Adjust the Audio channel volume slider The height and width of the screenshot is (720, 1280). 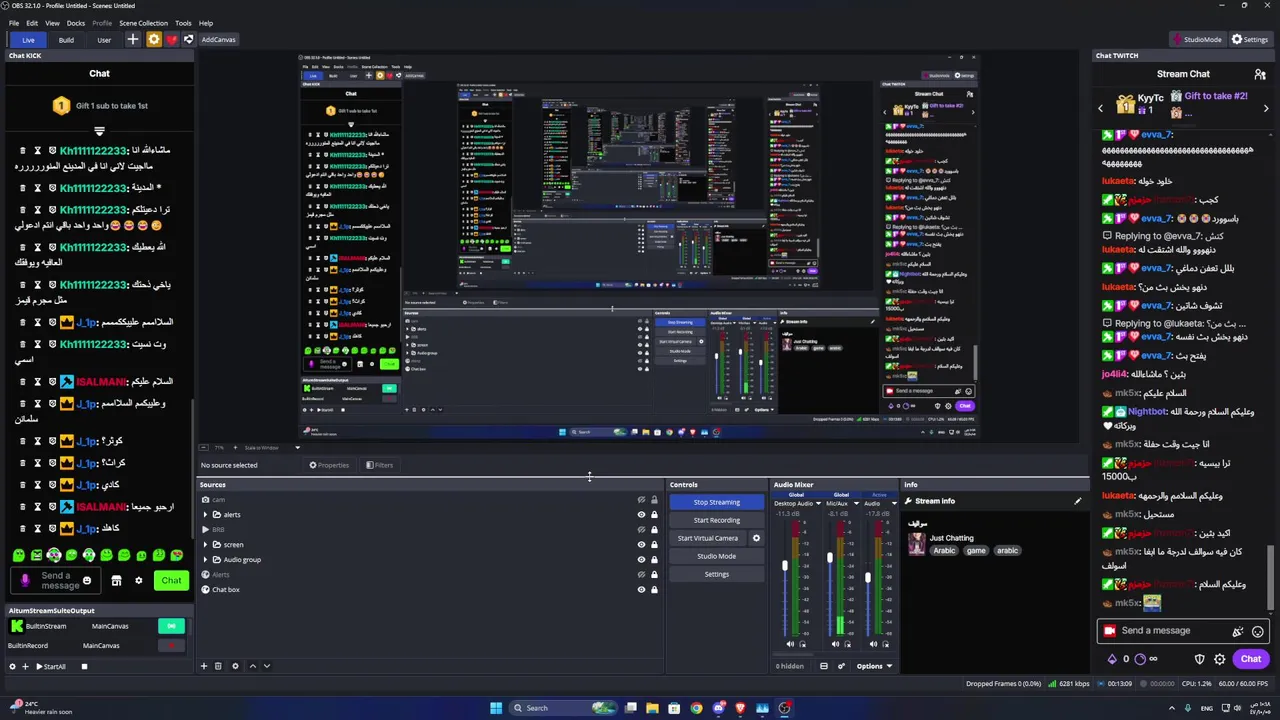pyautogui.click(x=867, y=578)
